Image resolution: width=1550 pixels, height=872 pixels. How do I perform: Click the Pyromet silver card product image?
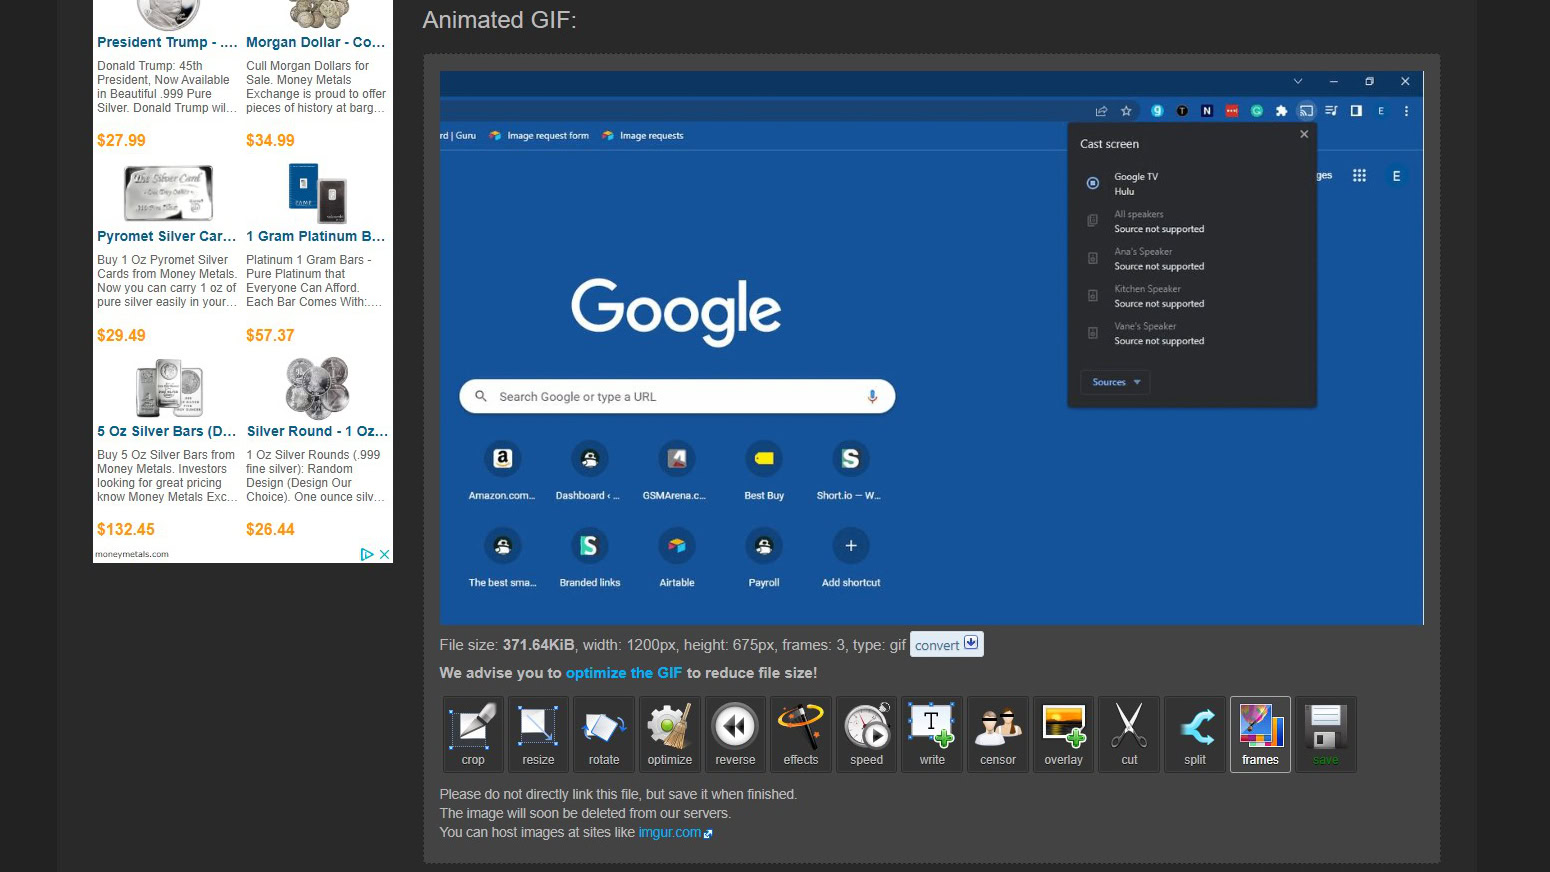tap(168, 192)
